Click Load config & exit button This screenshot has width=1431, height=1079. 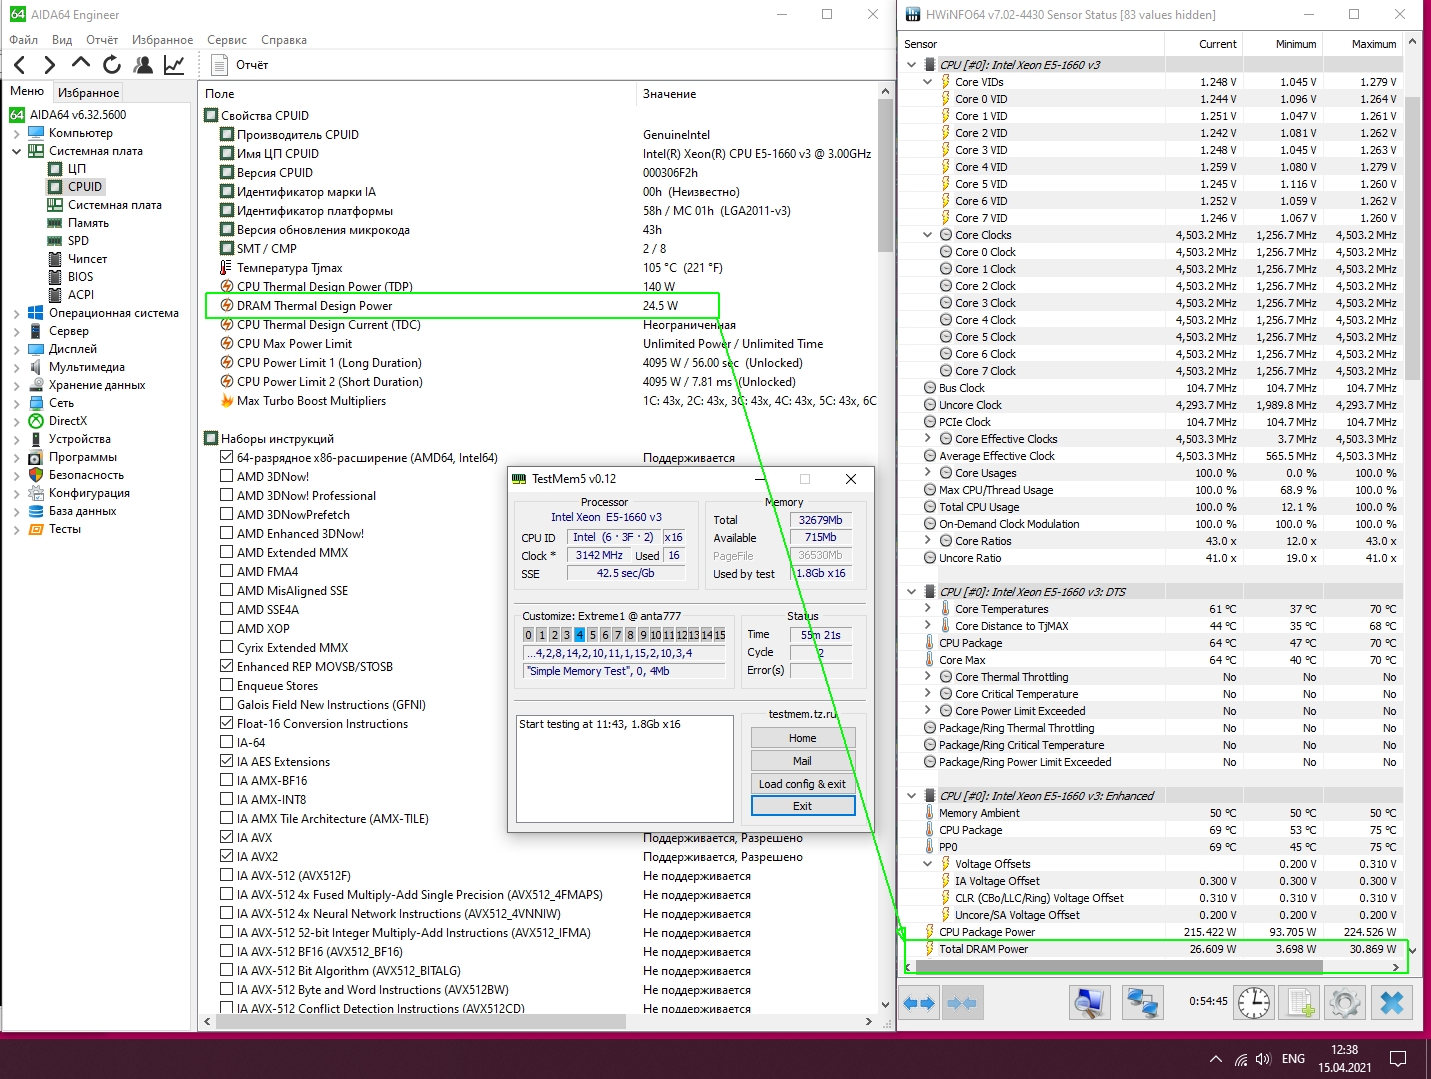pos(803,784)
